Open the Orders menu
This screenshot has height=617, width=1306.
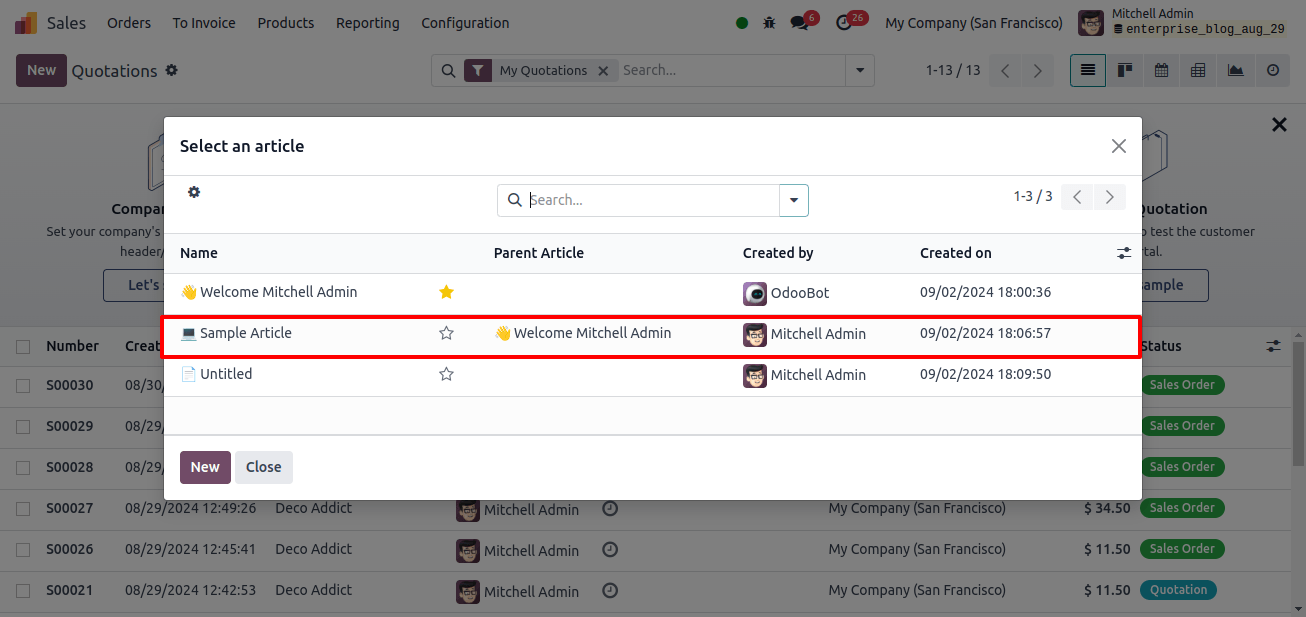[x=129, y=22]
